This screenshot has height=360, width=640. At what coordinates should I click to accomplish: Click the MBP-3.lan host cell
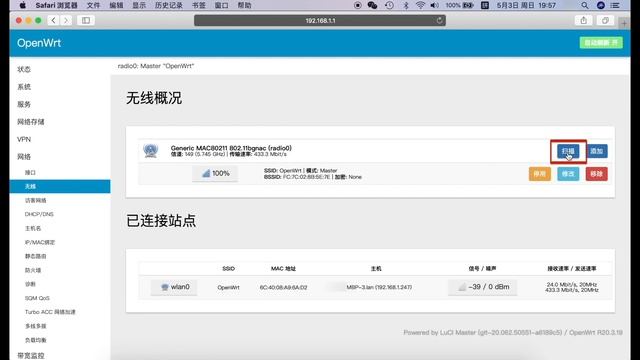point(379,287)
